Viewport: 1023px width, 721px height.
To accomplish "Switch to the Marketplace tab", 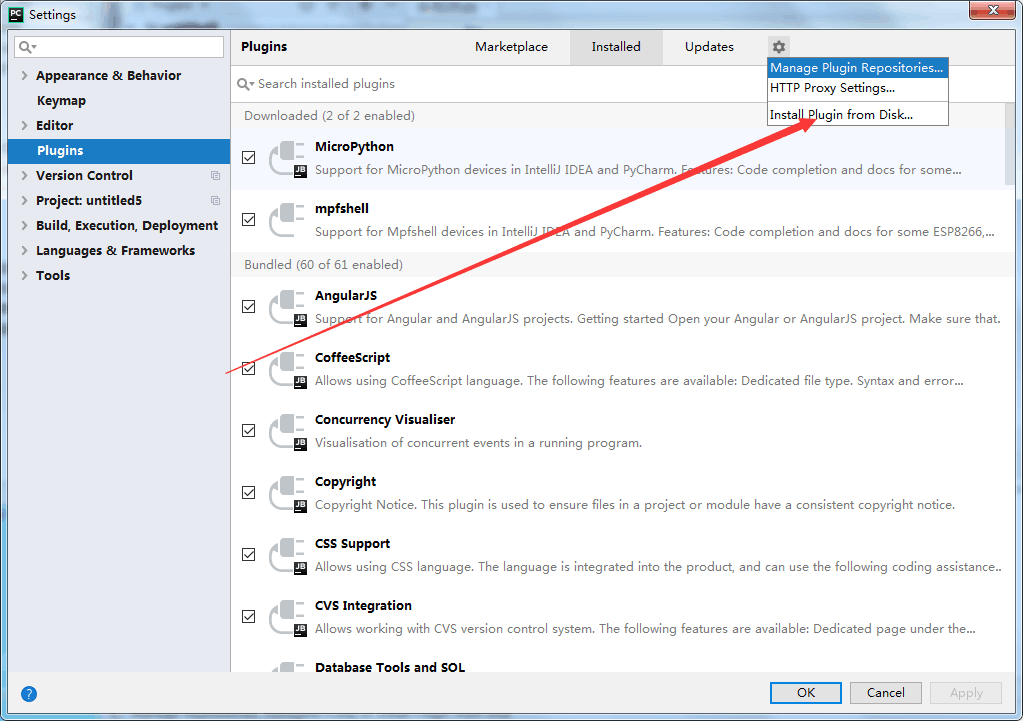I will point(511,47).
